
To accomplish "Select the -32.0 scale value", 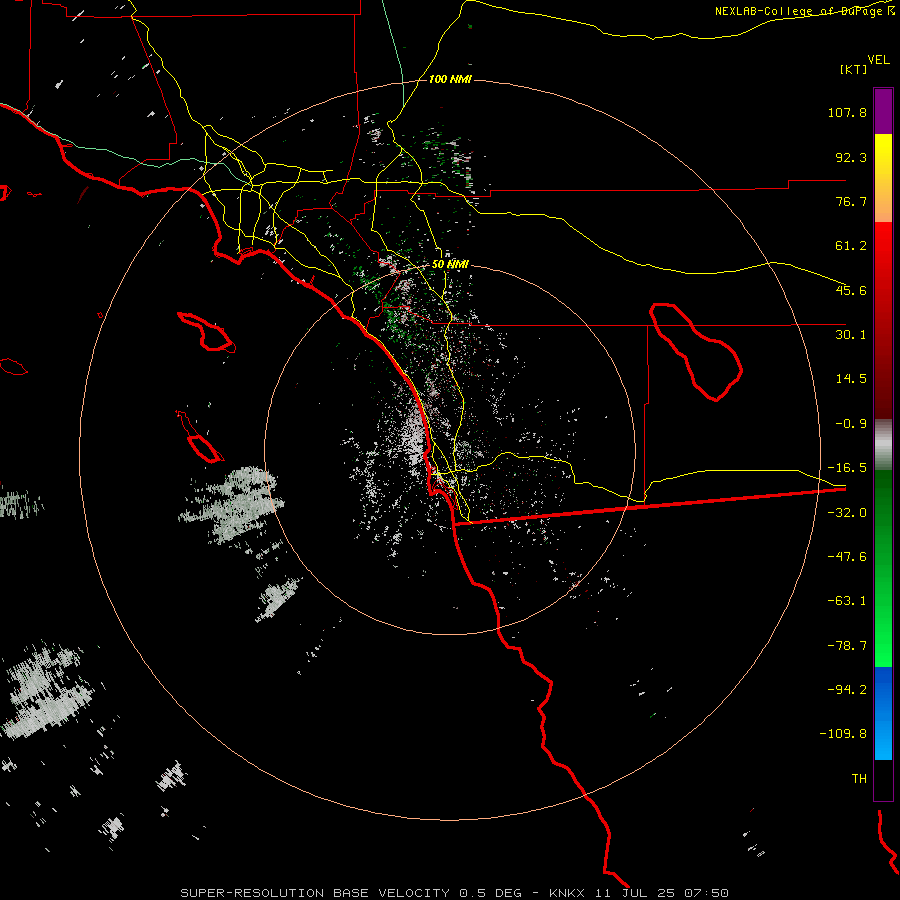I will pos(847,513).
